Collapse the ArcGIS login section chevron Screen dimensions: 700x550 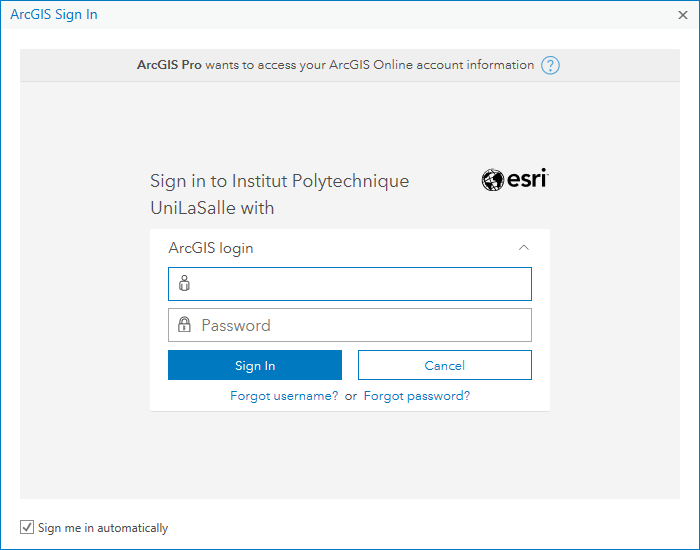point(524,247)
